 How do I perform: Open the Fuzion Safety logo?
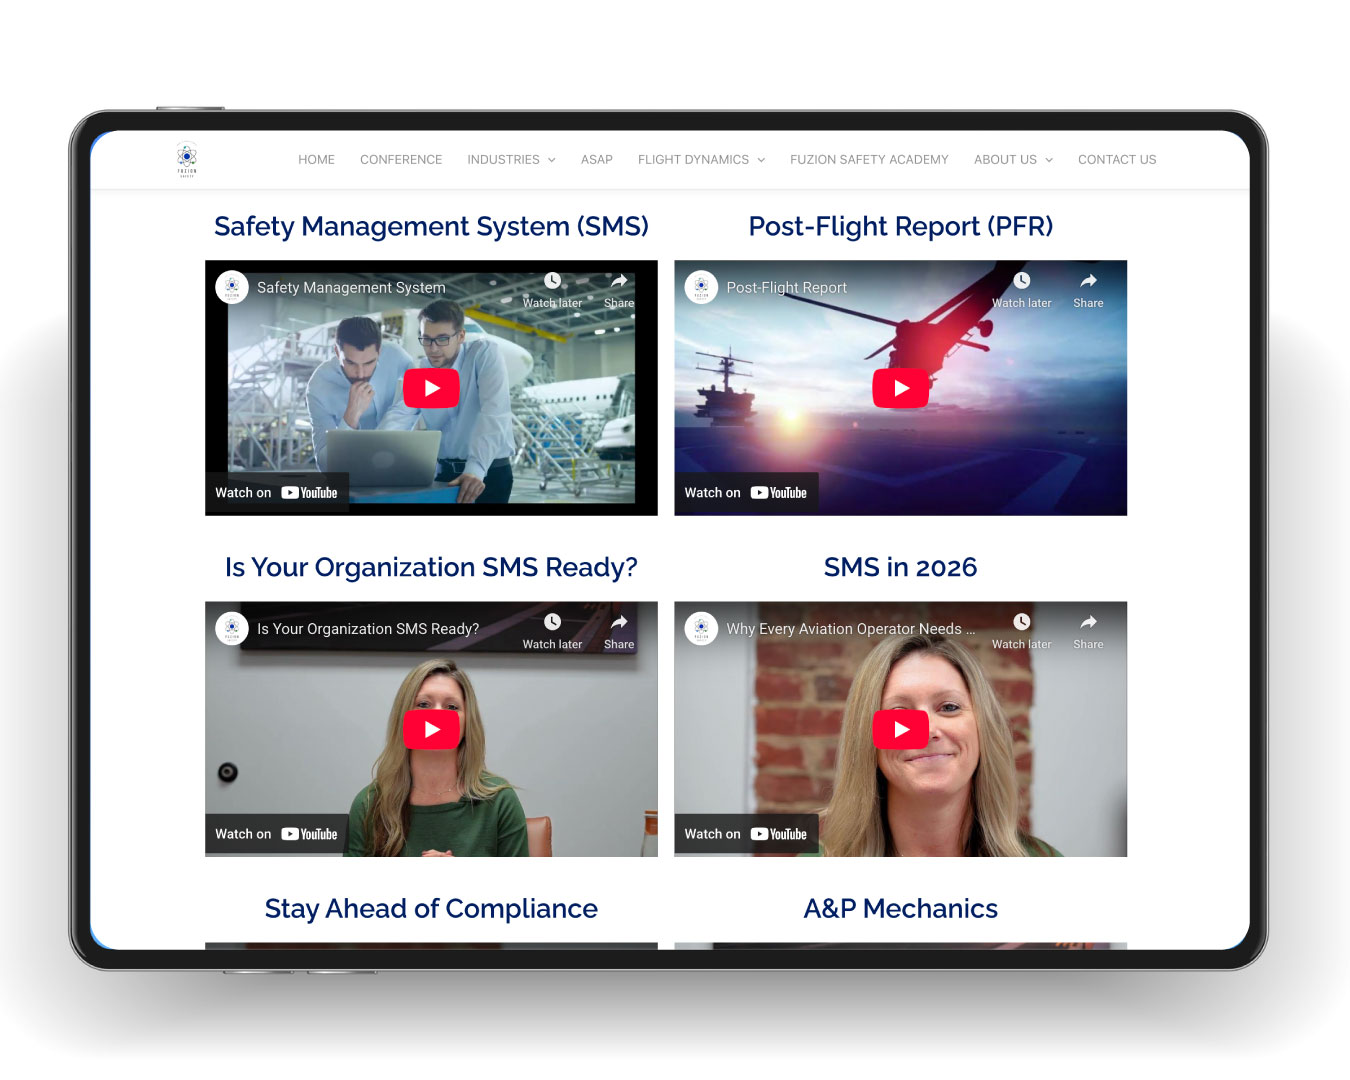(x=187, y=158)
